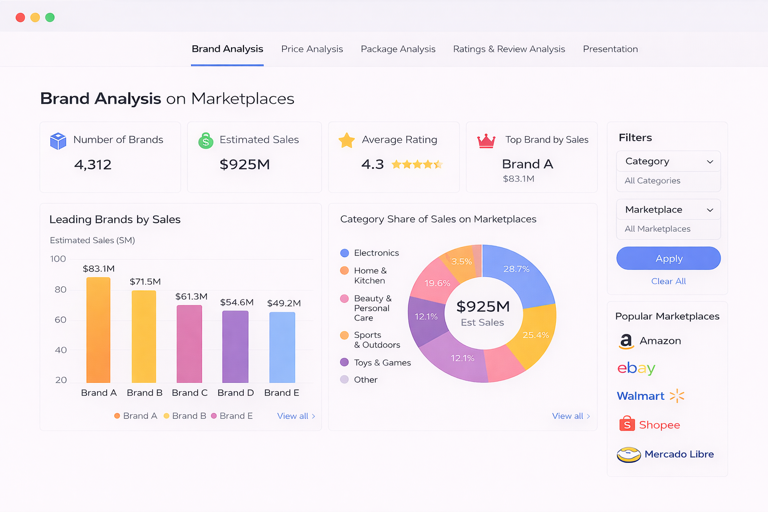Select the Mercado Libre marketplace icon
Image resolution: width=768 pixels, height=512 pixels.
(x=628, y=455)
